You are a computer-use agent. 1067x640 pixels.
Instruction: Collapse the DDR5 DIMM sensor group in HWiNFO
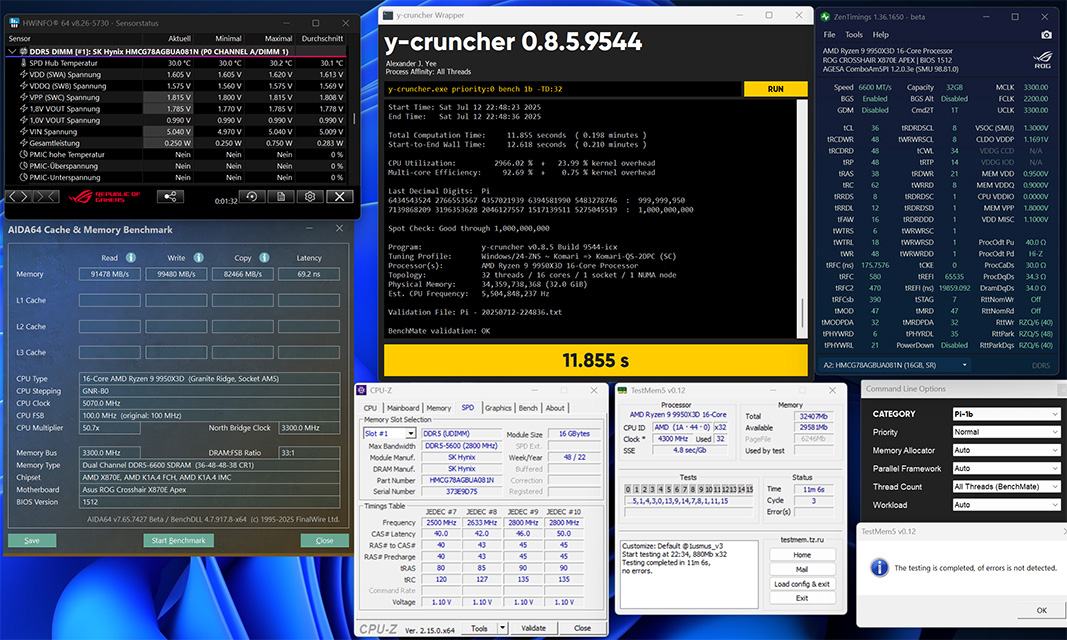click(x=12, y=52)
